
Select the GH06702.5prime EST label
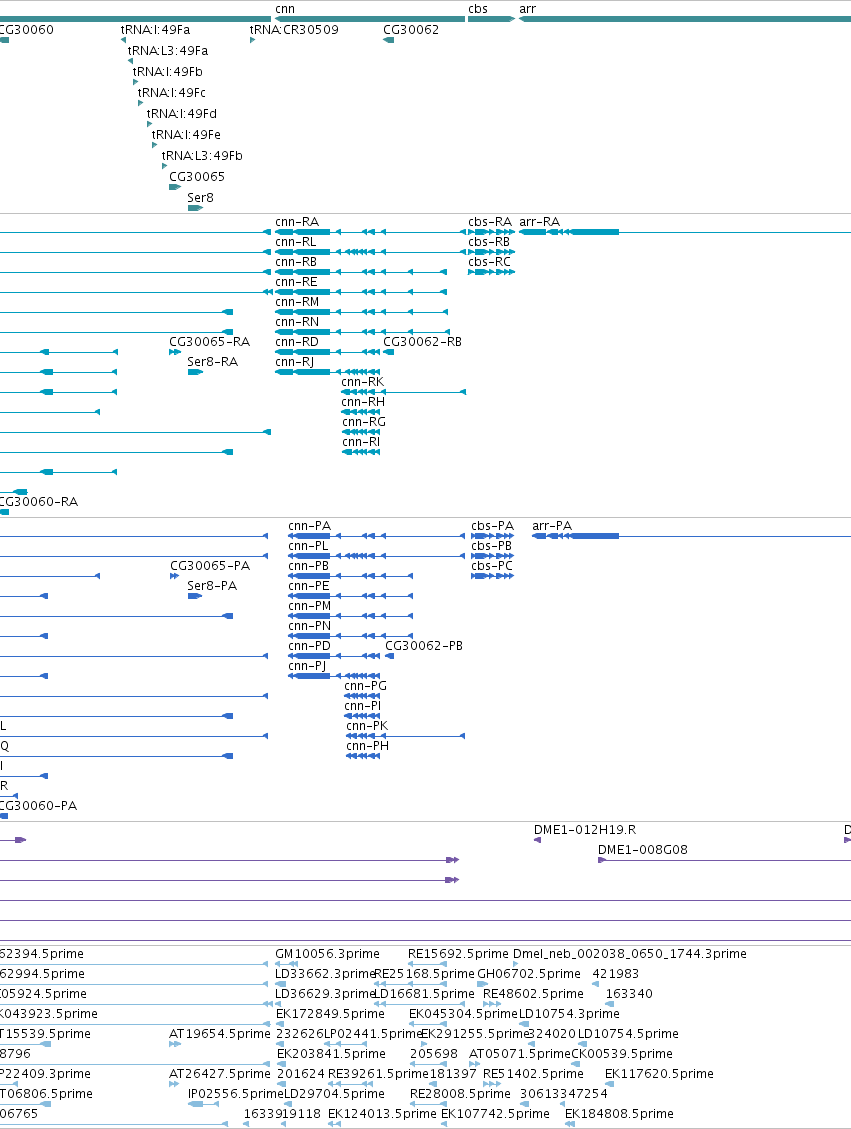pos(528,973)
